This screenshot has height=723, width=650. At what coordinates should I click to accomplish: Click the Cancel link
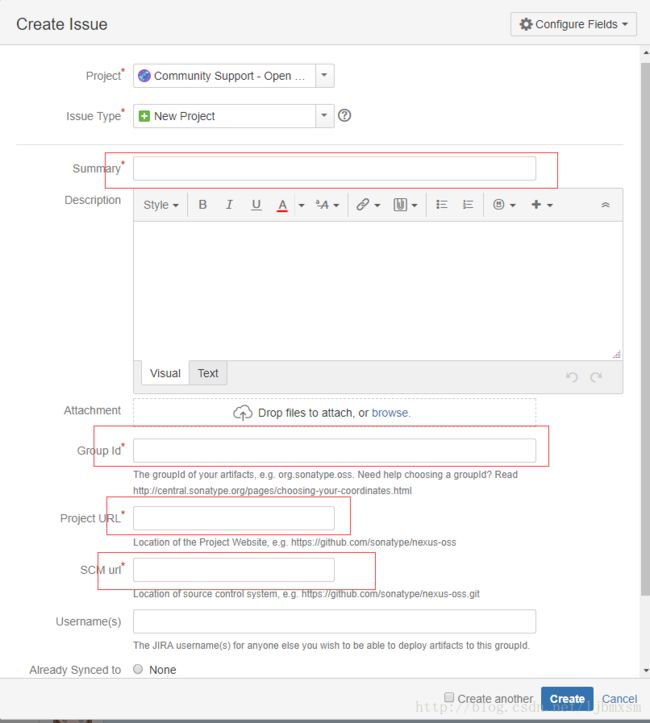[619, 699]
